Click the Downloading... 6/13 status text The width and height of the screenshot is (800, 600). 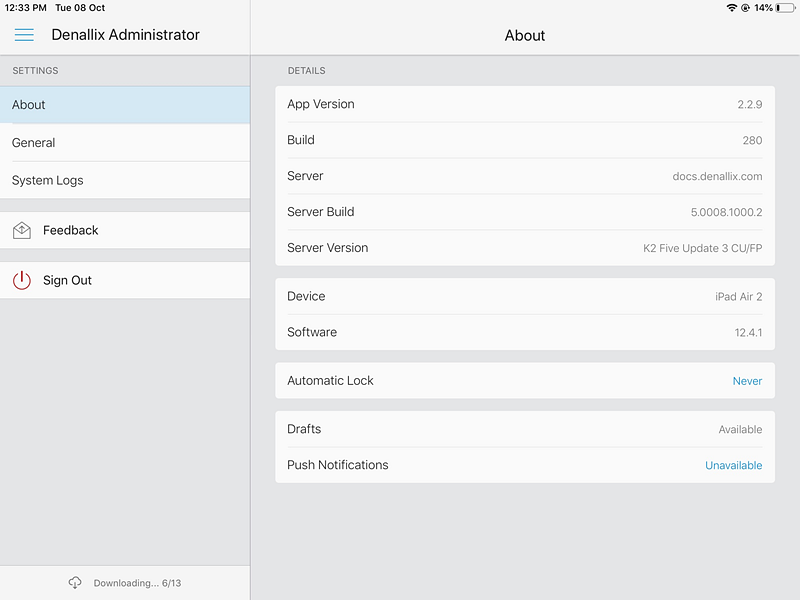click(137, 583)
